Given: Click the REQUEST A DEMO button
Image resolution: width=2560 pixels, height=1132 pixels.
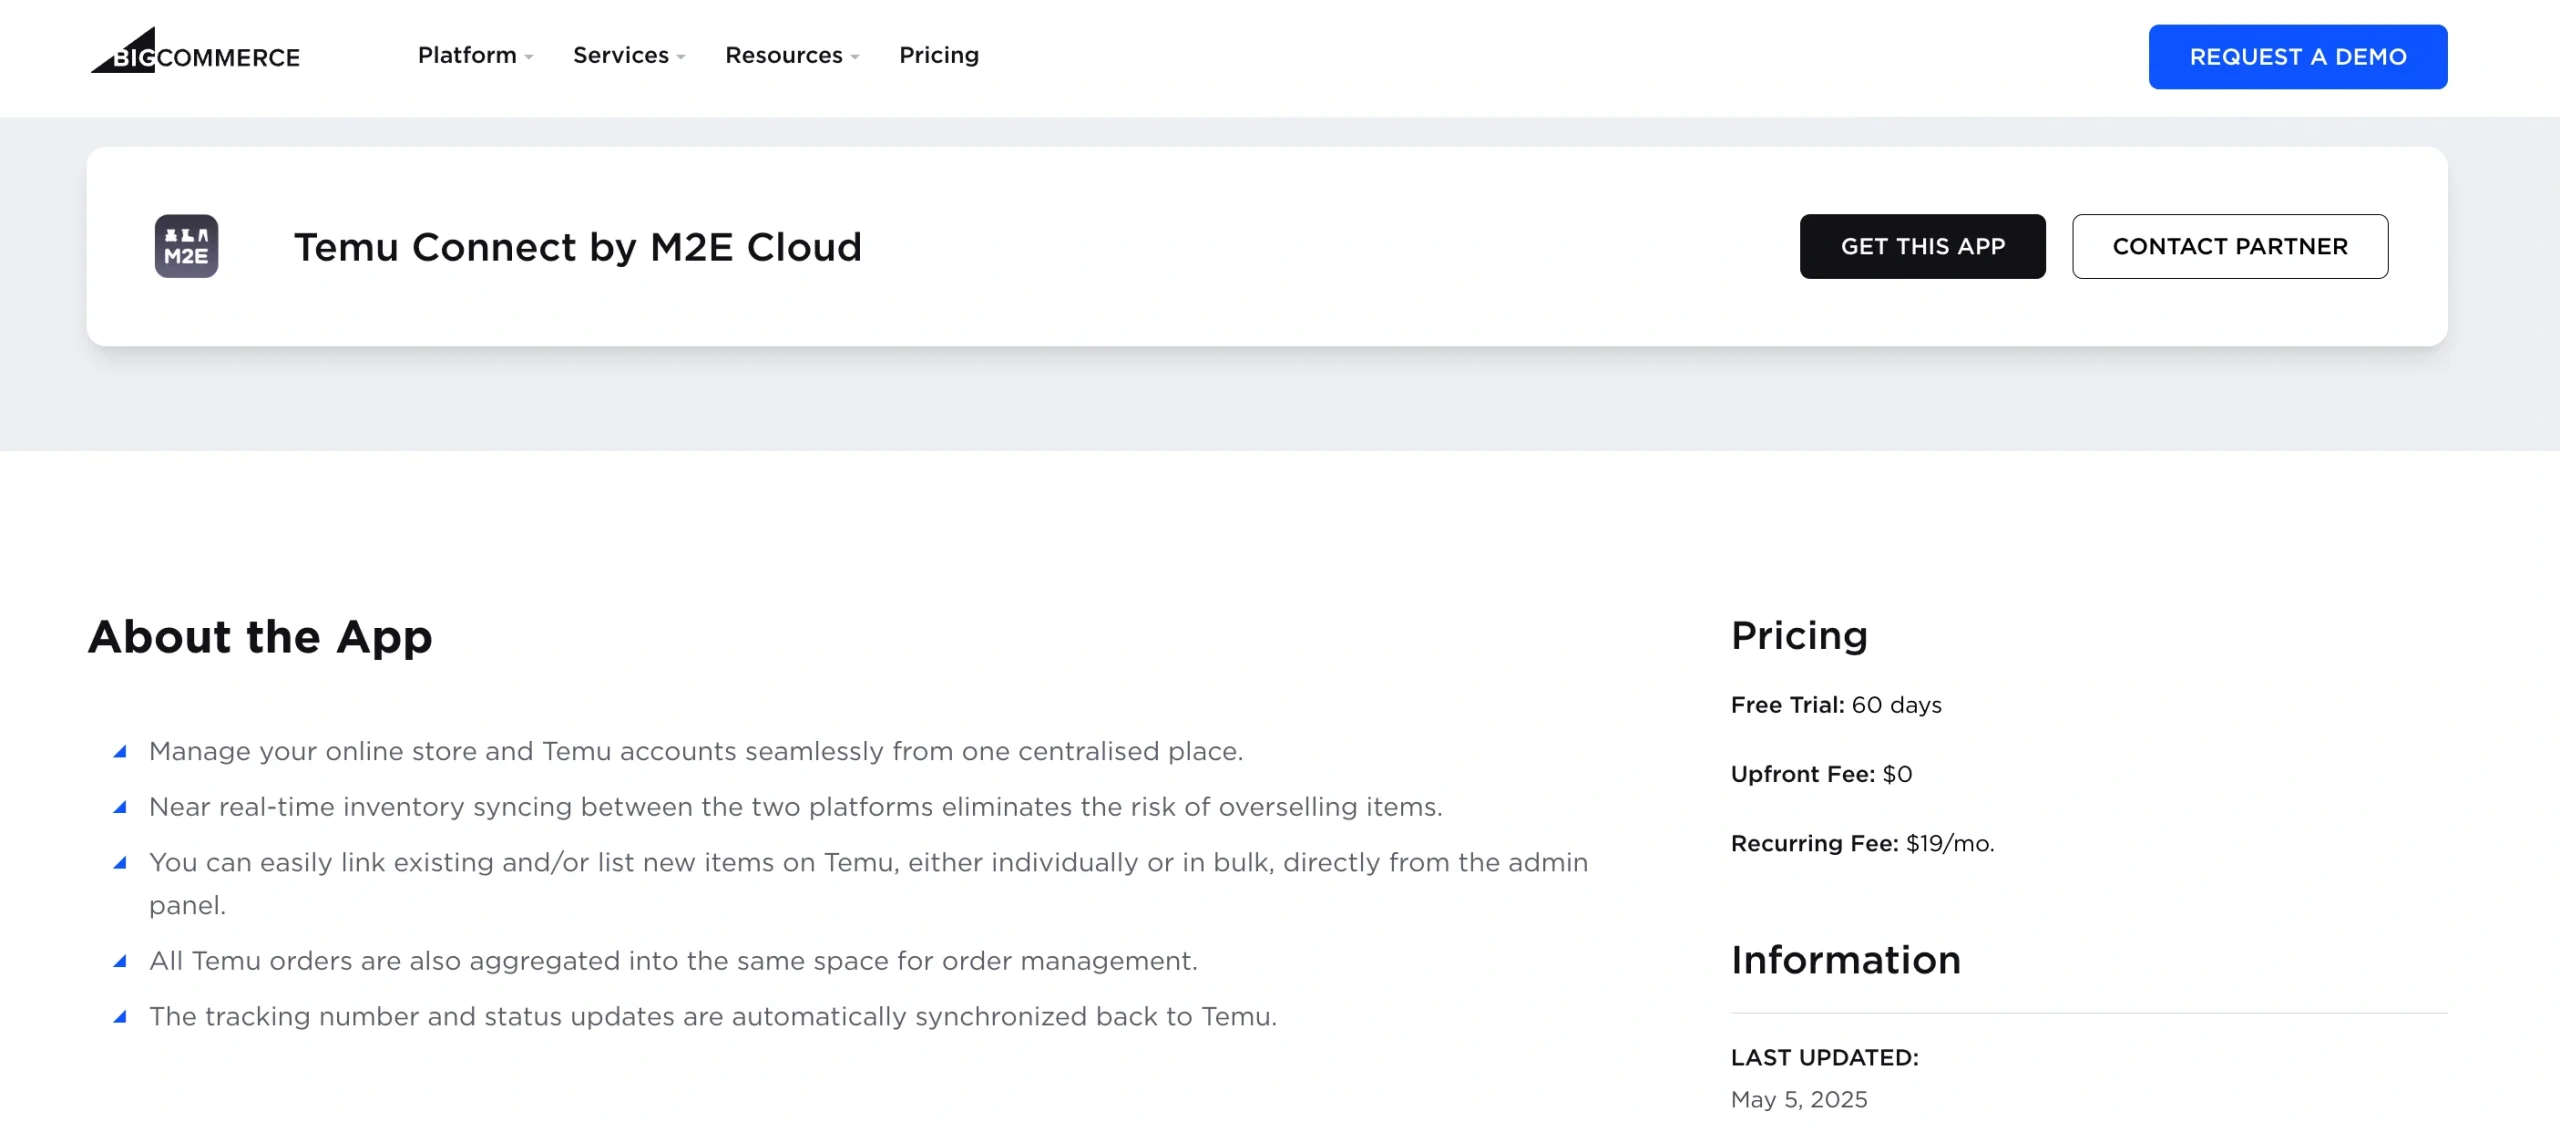Looking at the screenshot, I should coord(2297,56).
